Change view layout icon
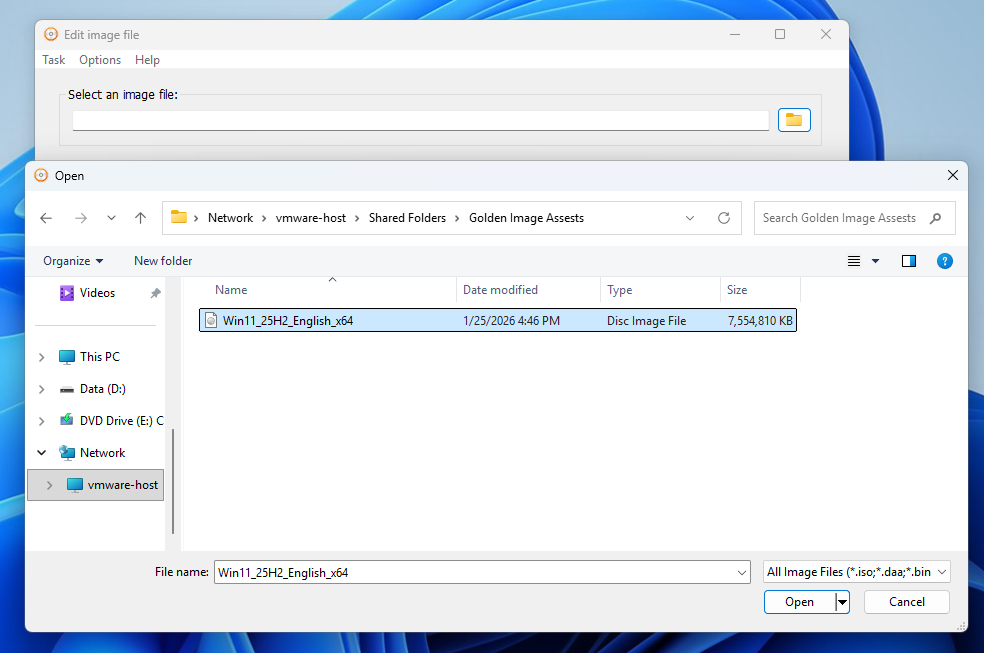 pos(853,261)
